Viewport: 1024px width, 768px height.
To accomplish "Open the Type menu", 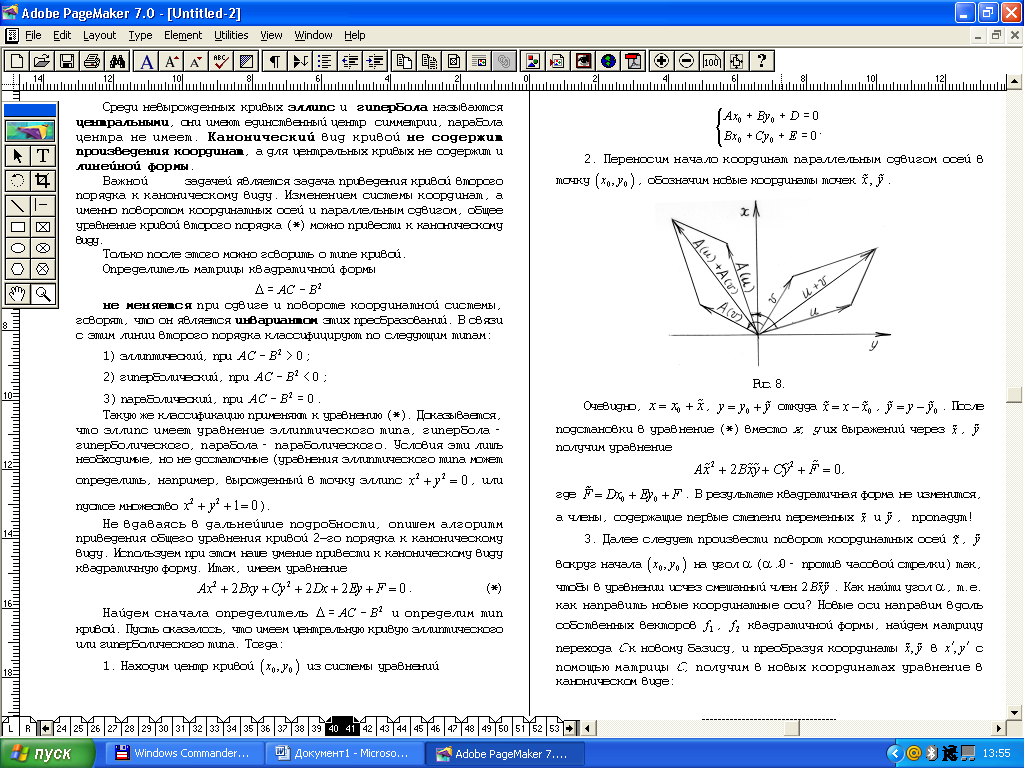I will [140, 35].
